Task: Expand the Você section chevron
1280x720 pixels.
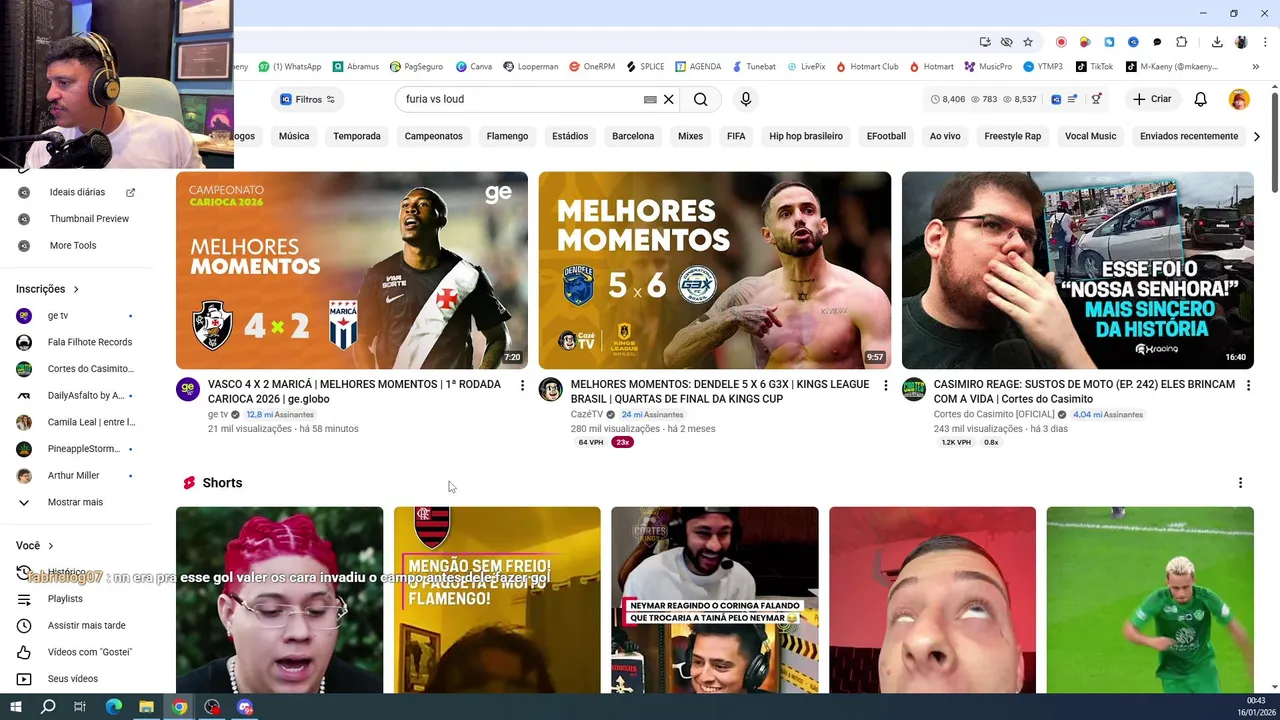Action: coord(51,546)
